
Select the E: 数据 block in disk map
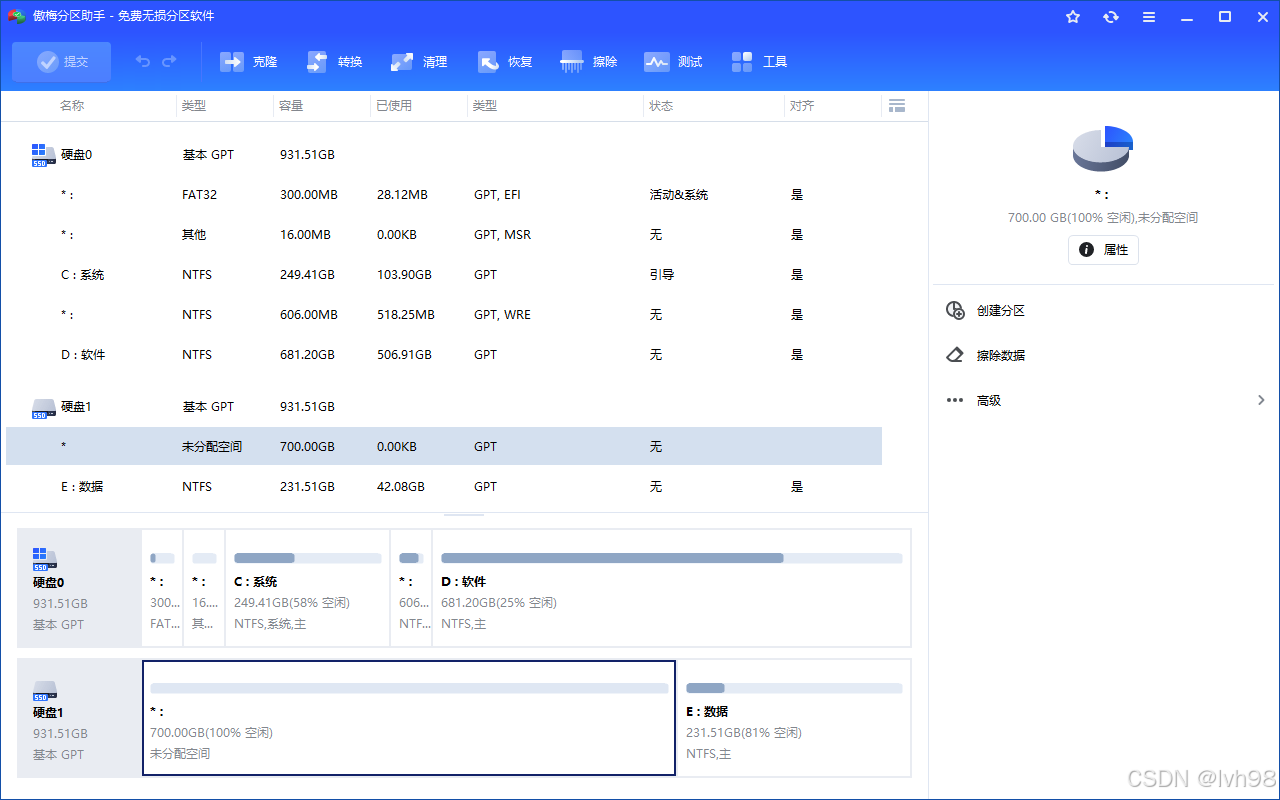794,718
